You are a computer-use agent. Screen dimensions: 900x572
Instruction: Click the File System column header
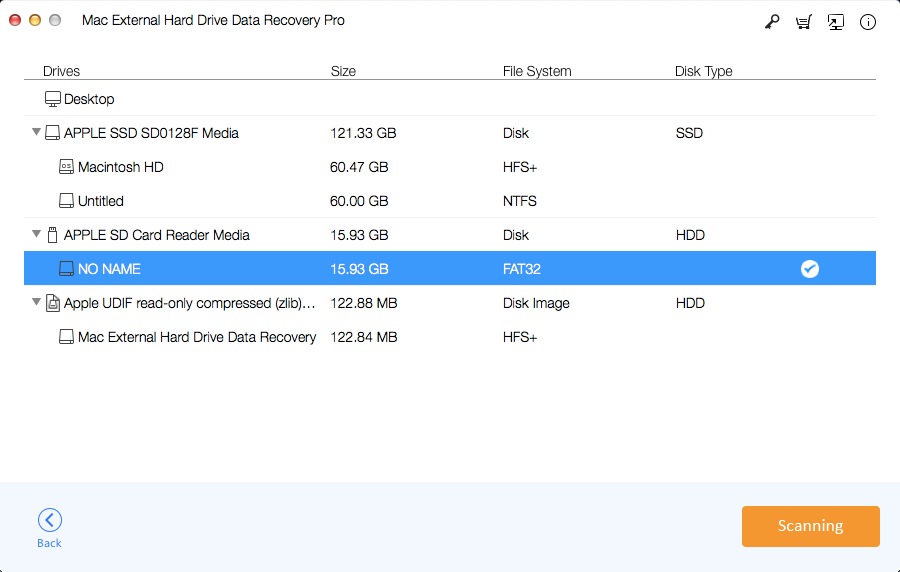click(x=537, y=71)
